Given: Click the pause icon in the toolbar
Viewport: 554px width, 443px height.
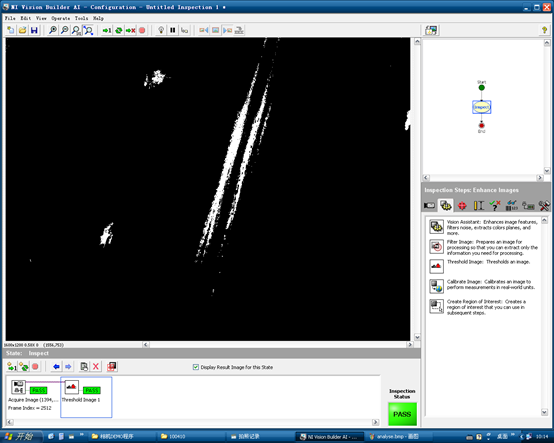Looking at the screenshot, I should 172,30.
